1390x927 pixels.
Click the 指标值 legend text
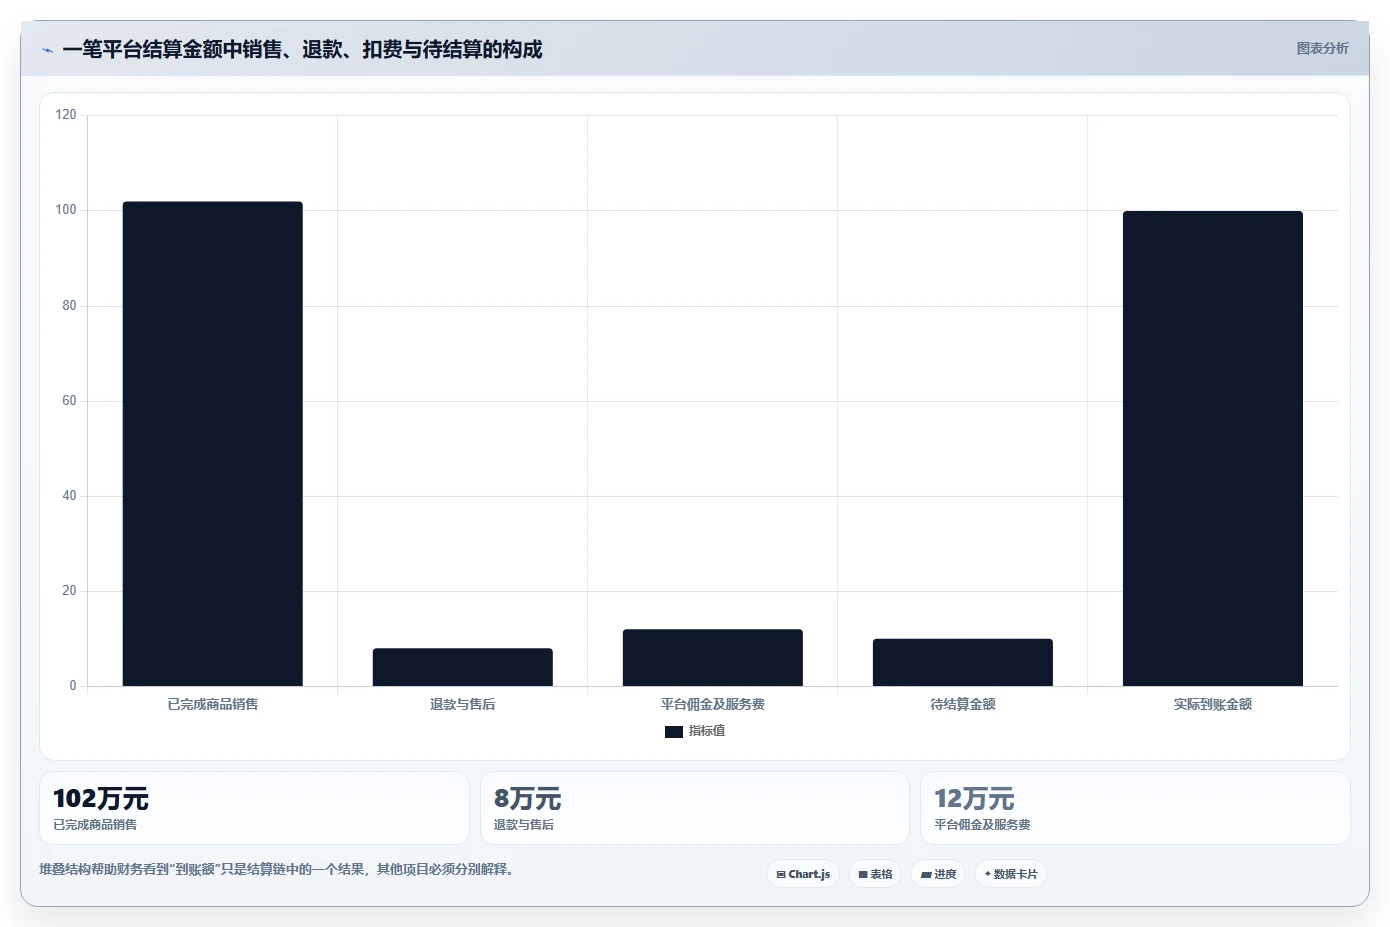707,731
